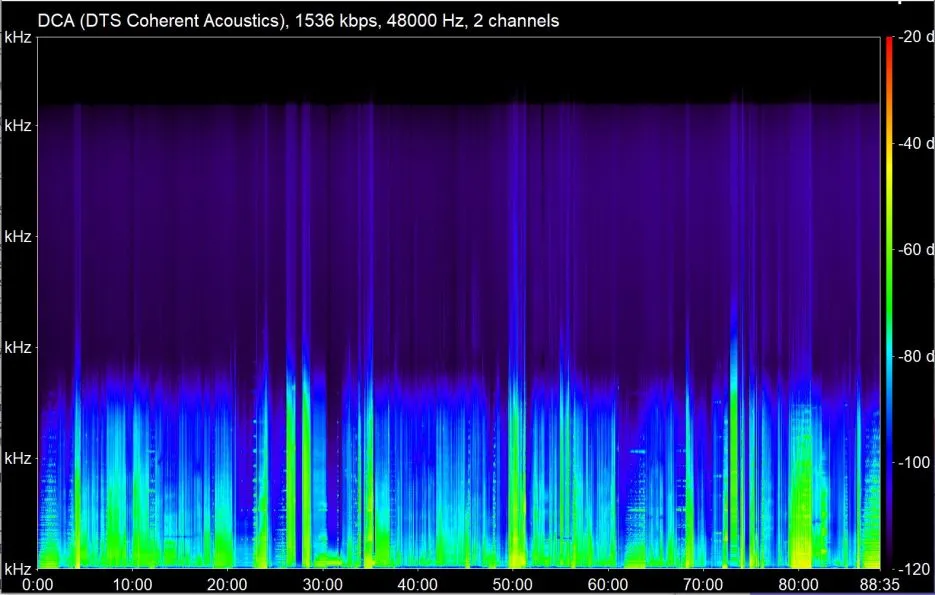This screenshot has width=935, height=595.
Task: Click the -100 dB scale label
Action: point(912,462)
